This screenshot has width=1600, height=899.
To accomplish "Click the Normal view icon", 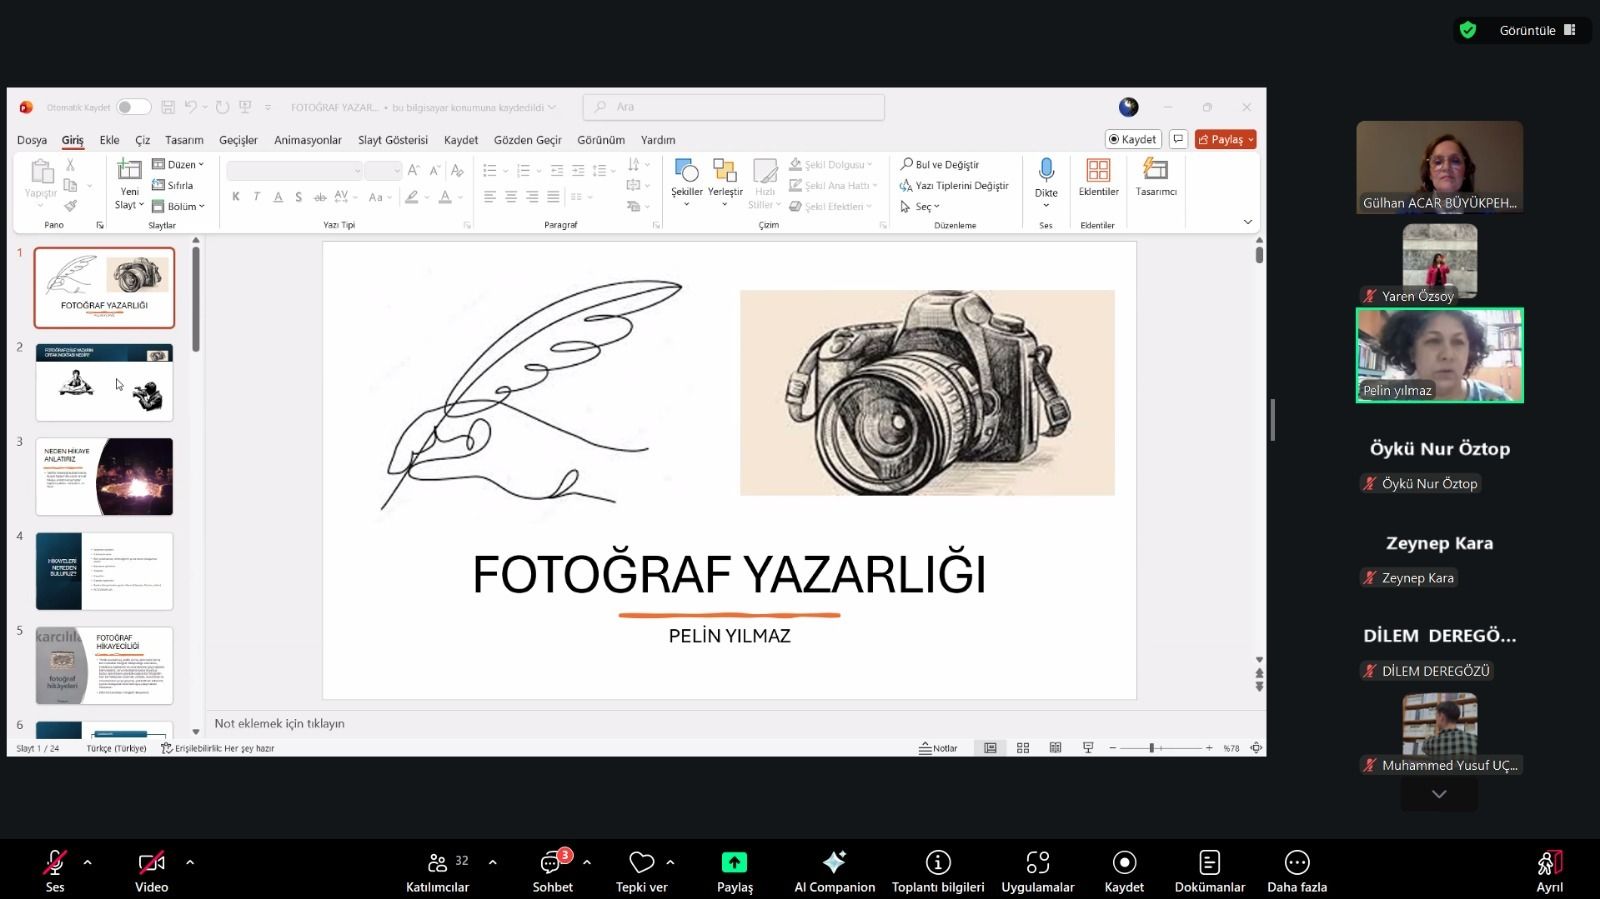I will click(990, 748).
